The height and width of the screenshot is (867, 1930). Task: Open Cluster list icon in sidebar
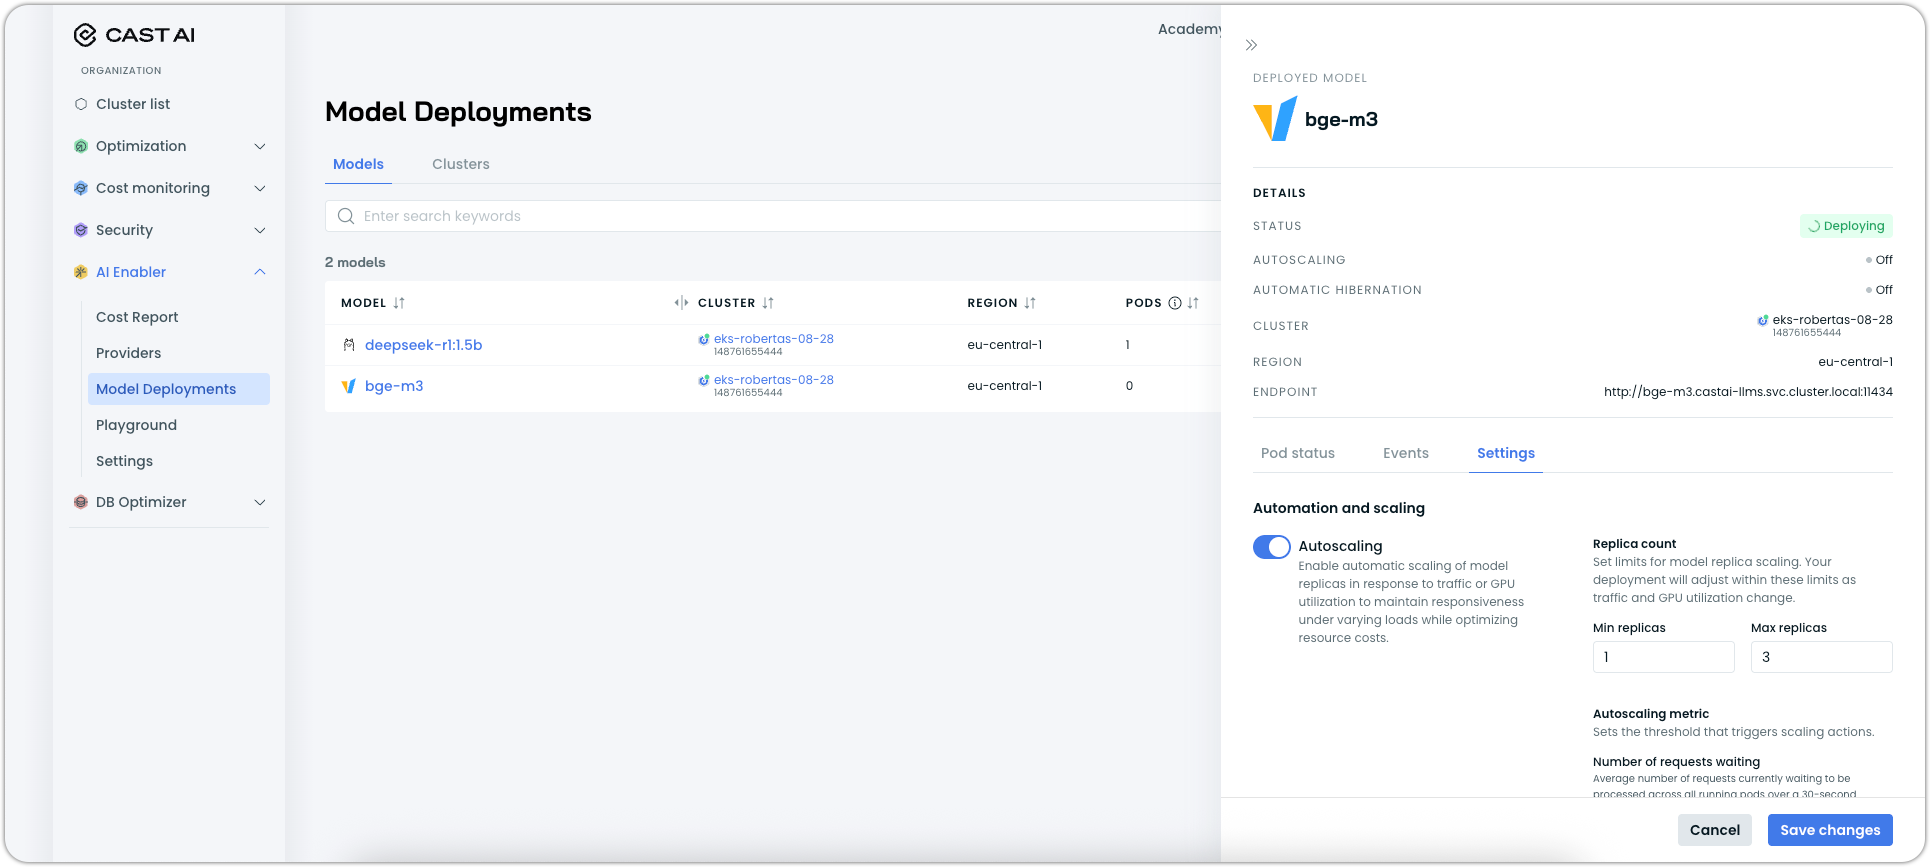pos(81,104)
